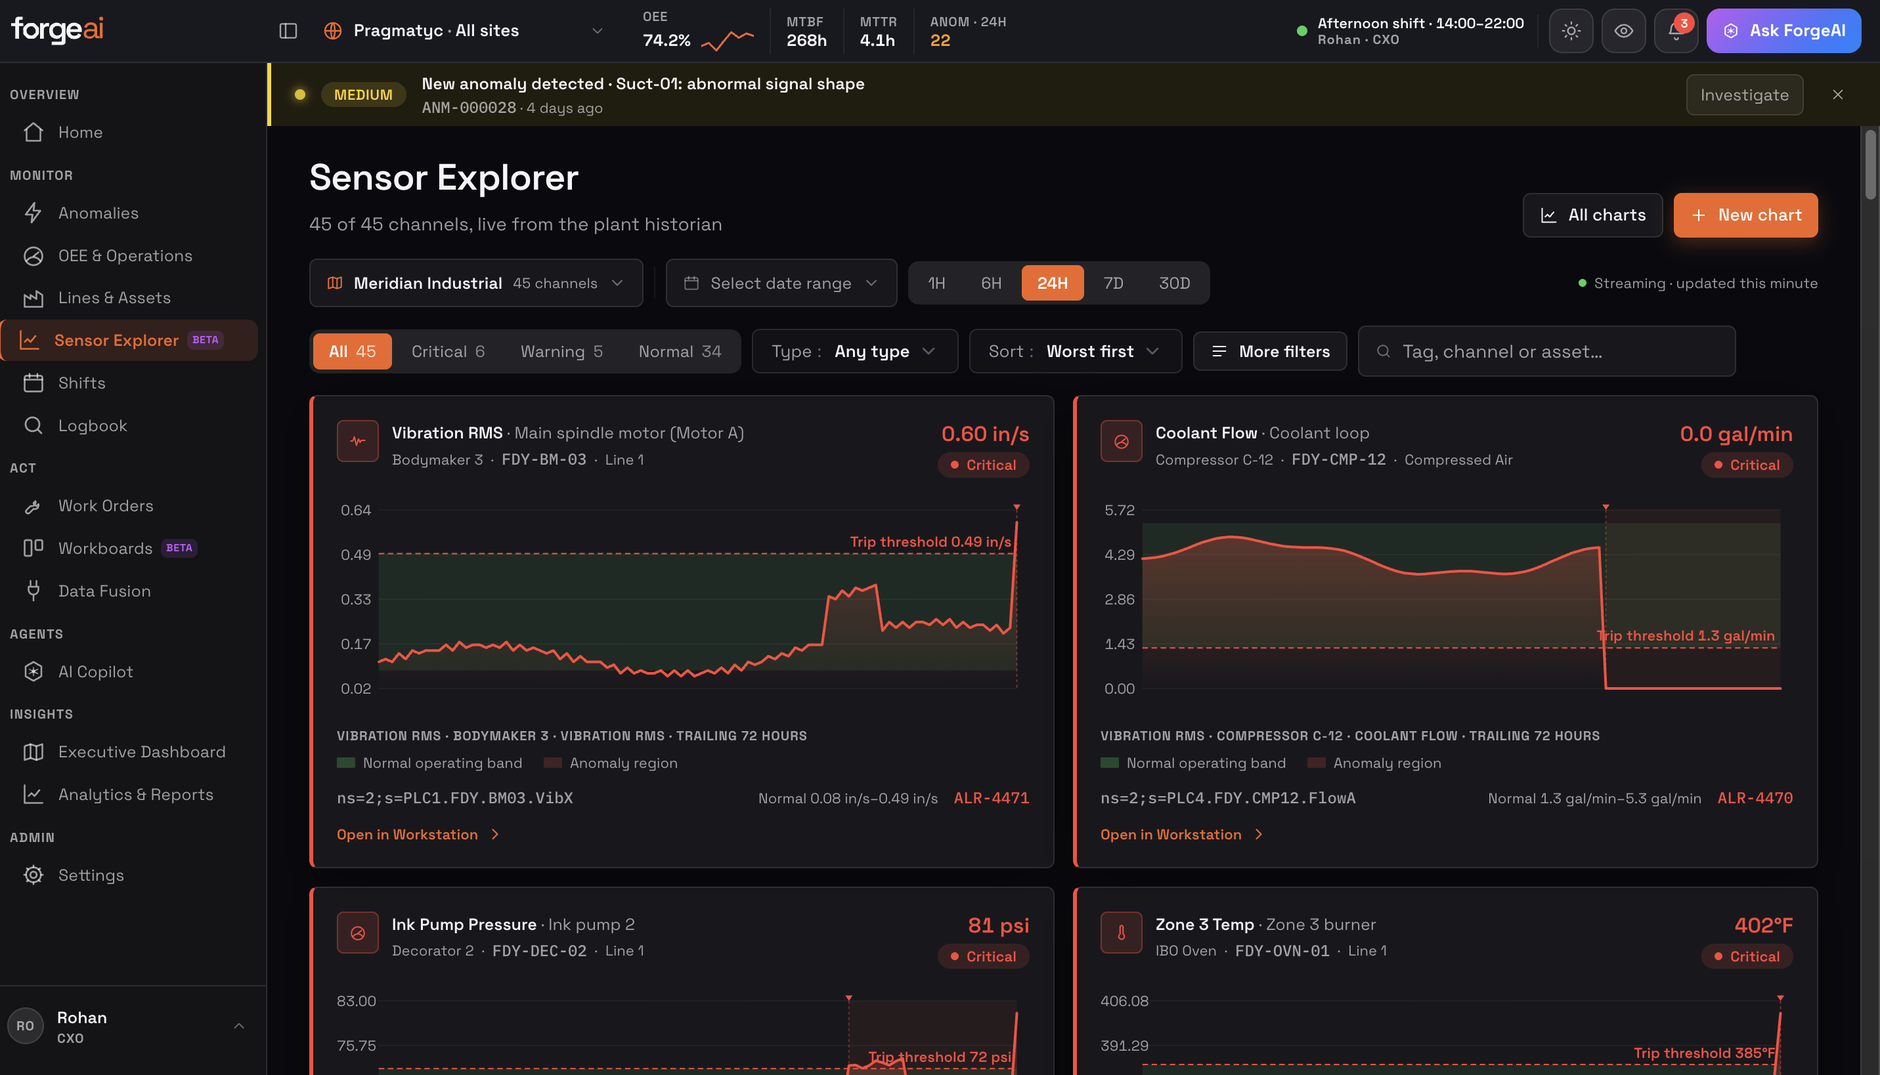Open notifications bell with 3 badge
Screen dimensions: 1880x1075
1675,31
